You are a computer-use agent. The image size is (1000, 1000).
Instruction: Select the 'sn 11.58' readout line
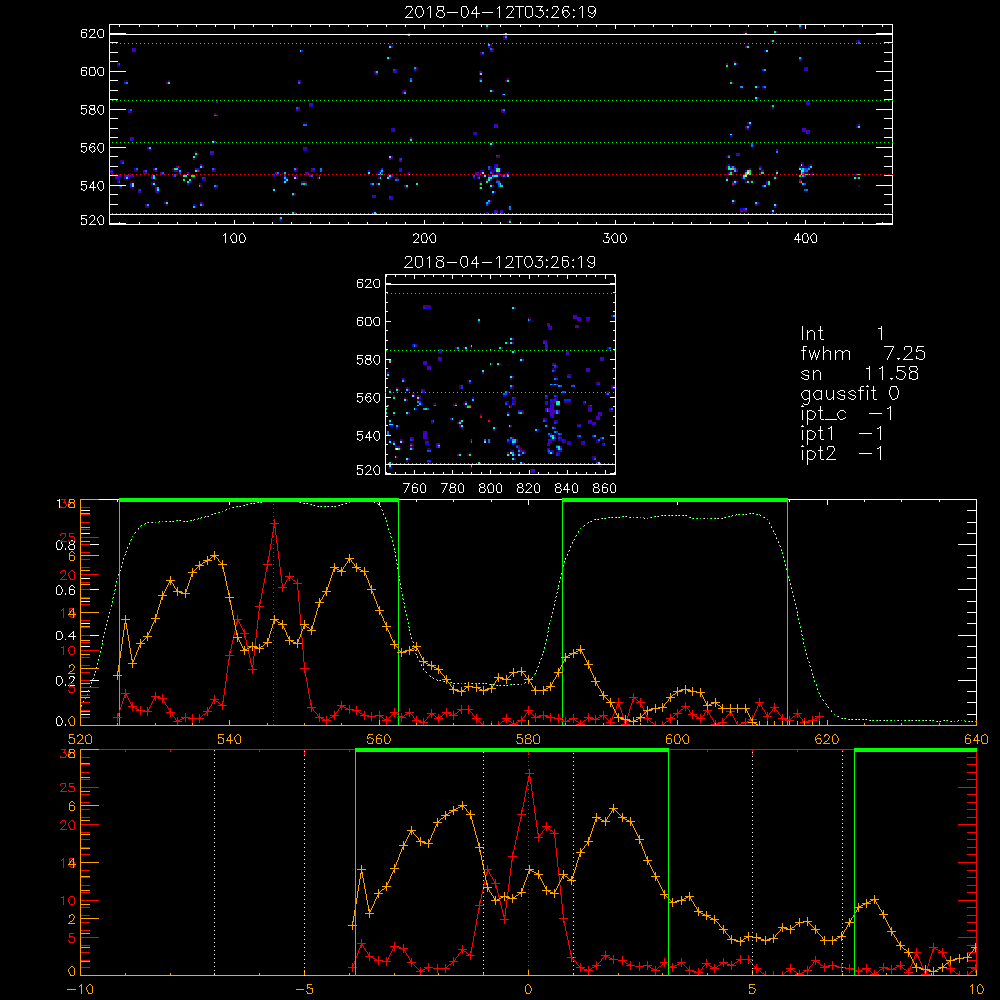(x=860, y=374)
